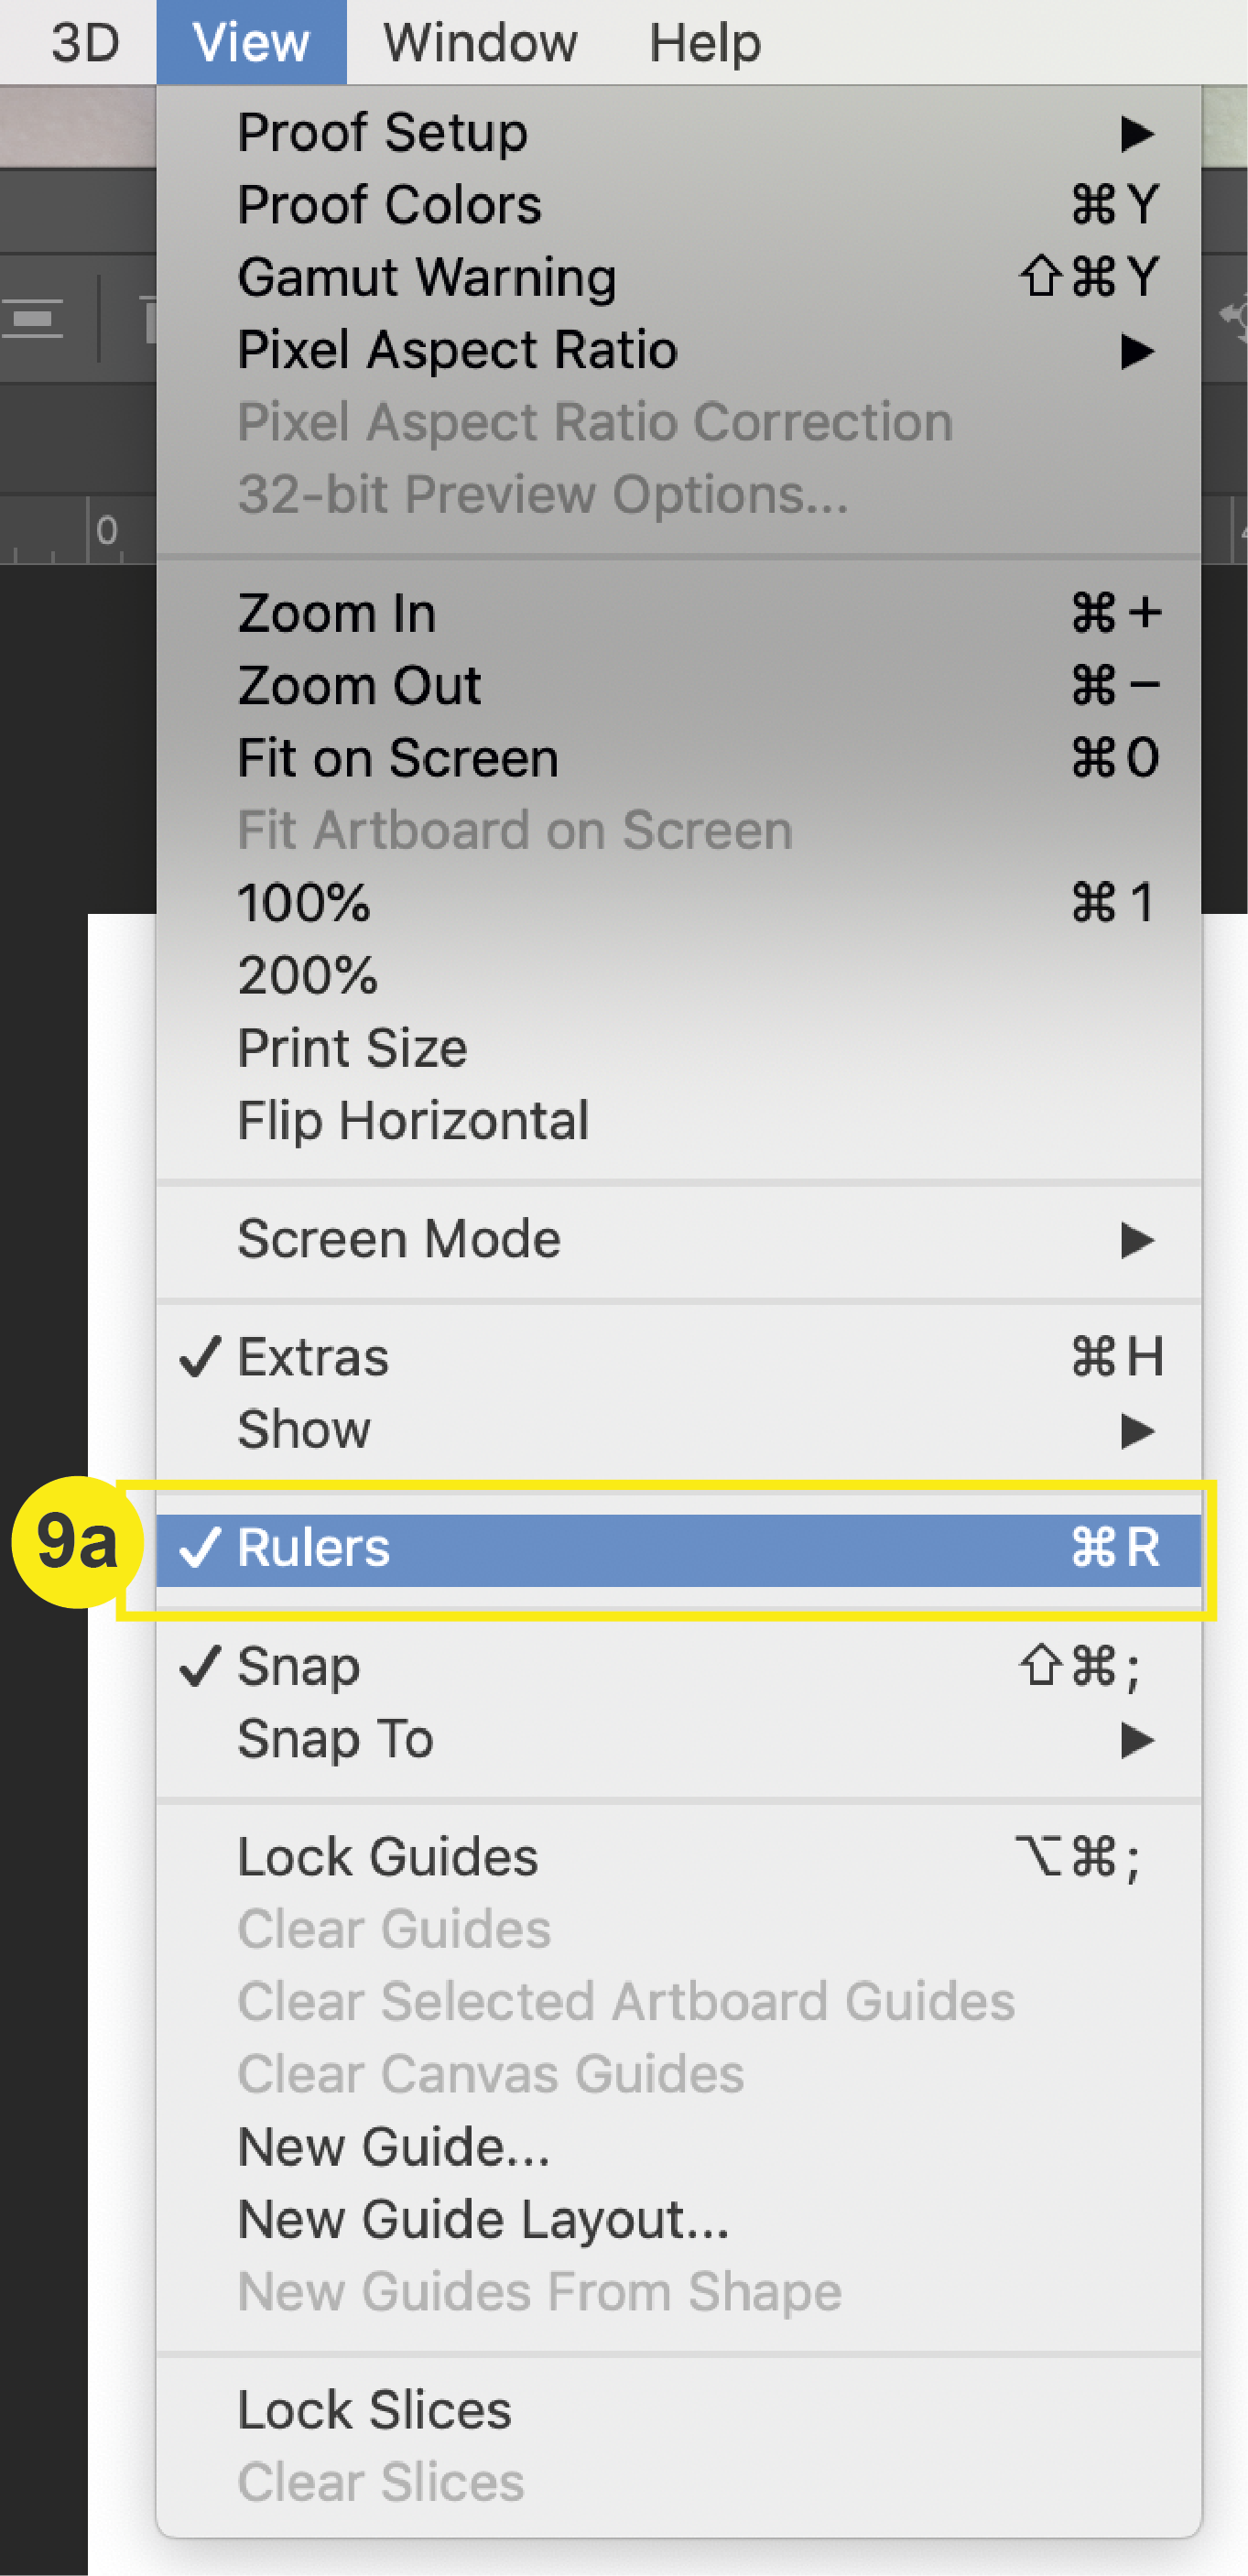The height and width of the screenshot is (2576, 1248).
Task: Choose Zoom In from the View menu
Action: pos(336,613)
